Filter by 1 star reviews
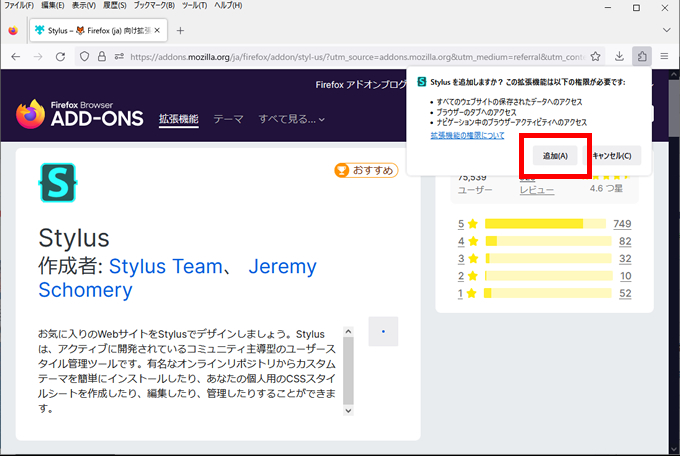The width and height of the screenshot is (680, 456). 468,293
